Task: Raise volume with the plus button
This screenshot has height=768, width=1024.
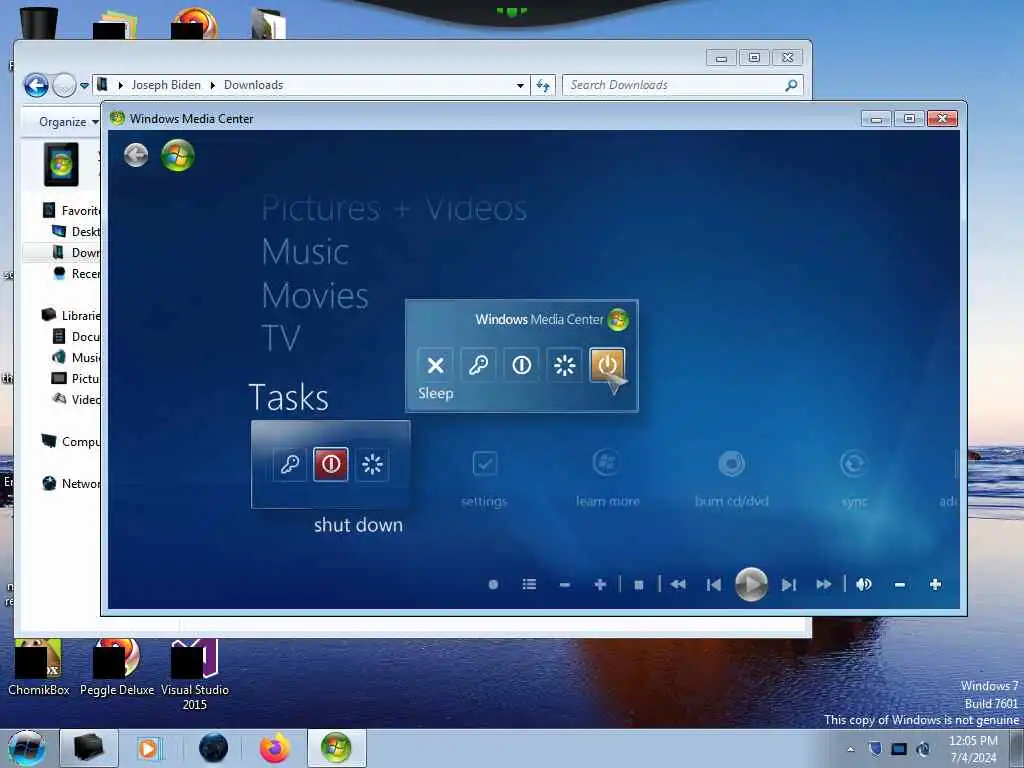Action: (x=935, y=584)
